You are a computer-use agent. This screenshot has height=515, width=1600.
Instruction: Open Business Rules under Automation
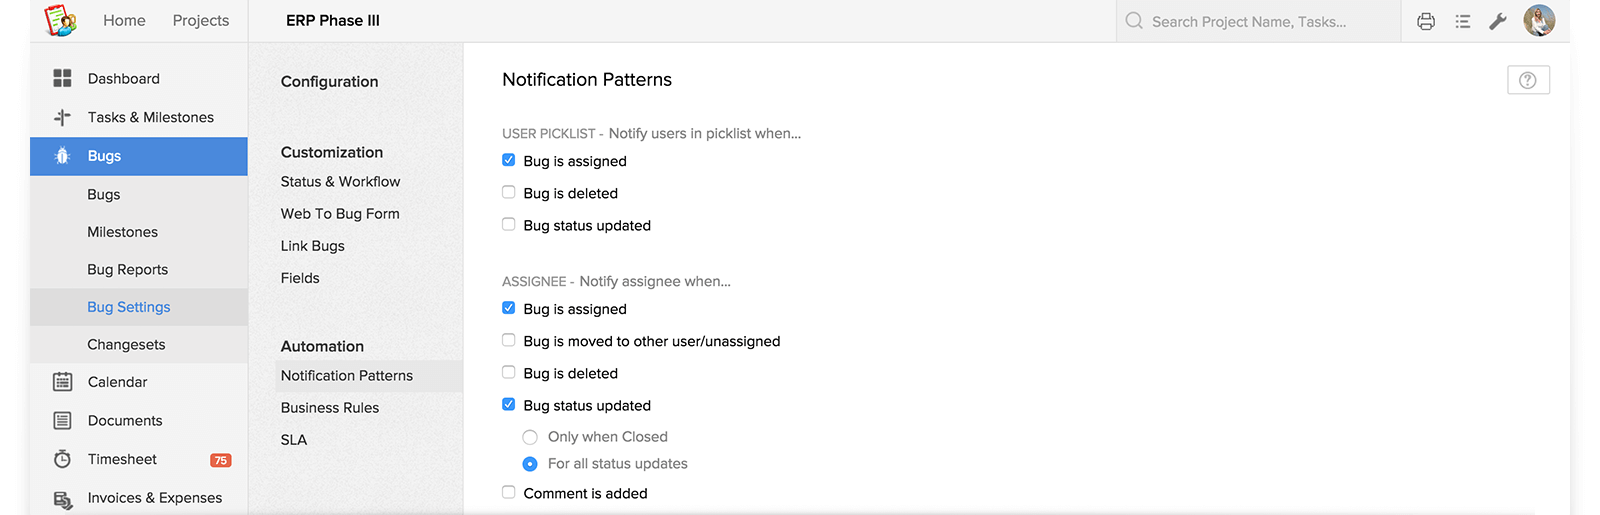click(330, 407)
